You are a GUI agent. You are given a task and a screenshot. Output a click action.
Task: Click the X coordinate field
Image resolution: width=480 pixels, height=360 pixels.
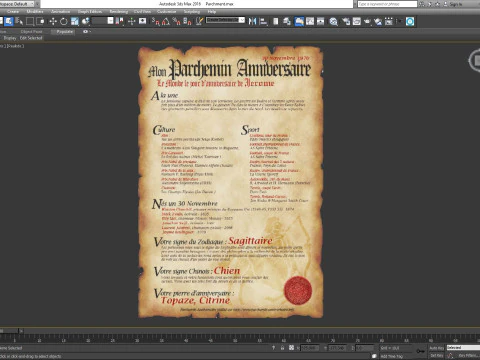coord(309,348)
